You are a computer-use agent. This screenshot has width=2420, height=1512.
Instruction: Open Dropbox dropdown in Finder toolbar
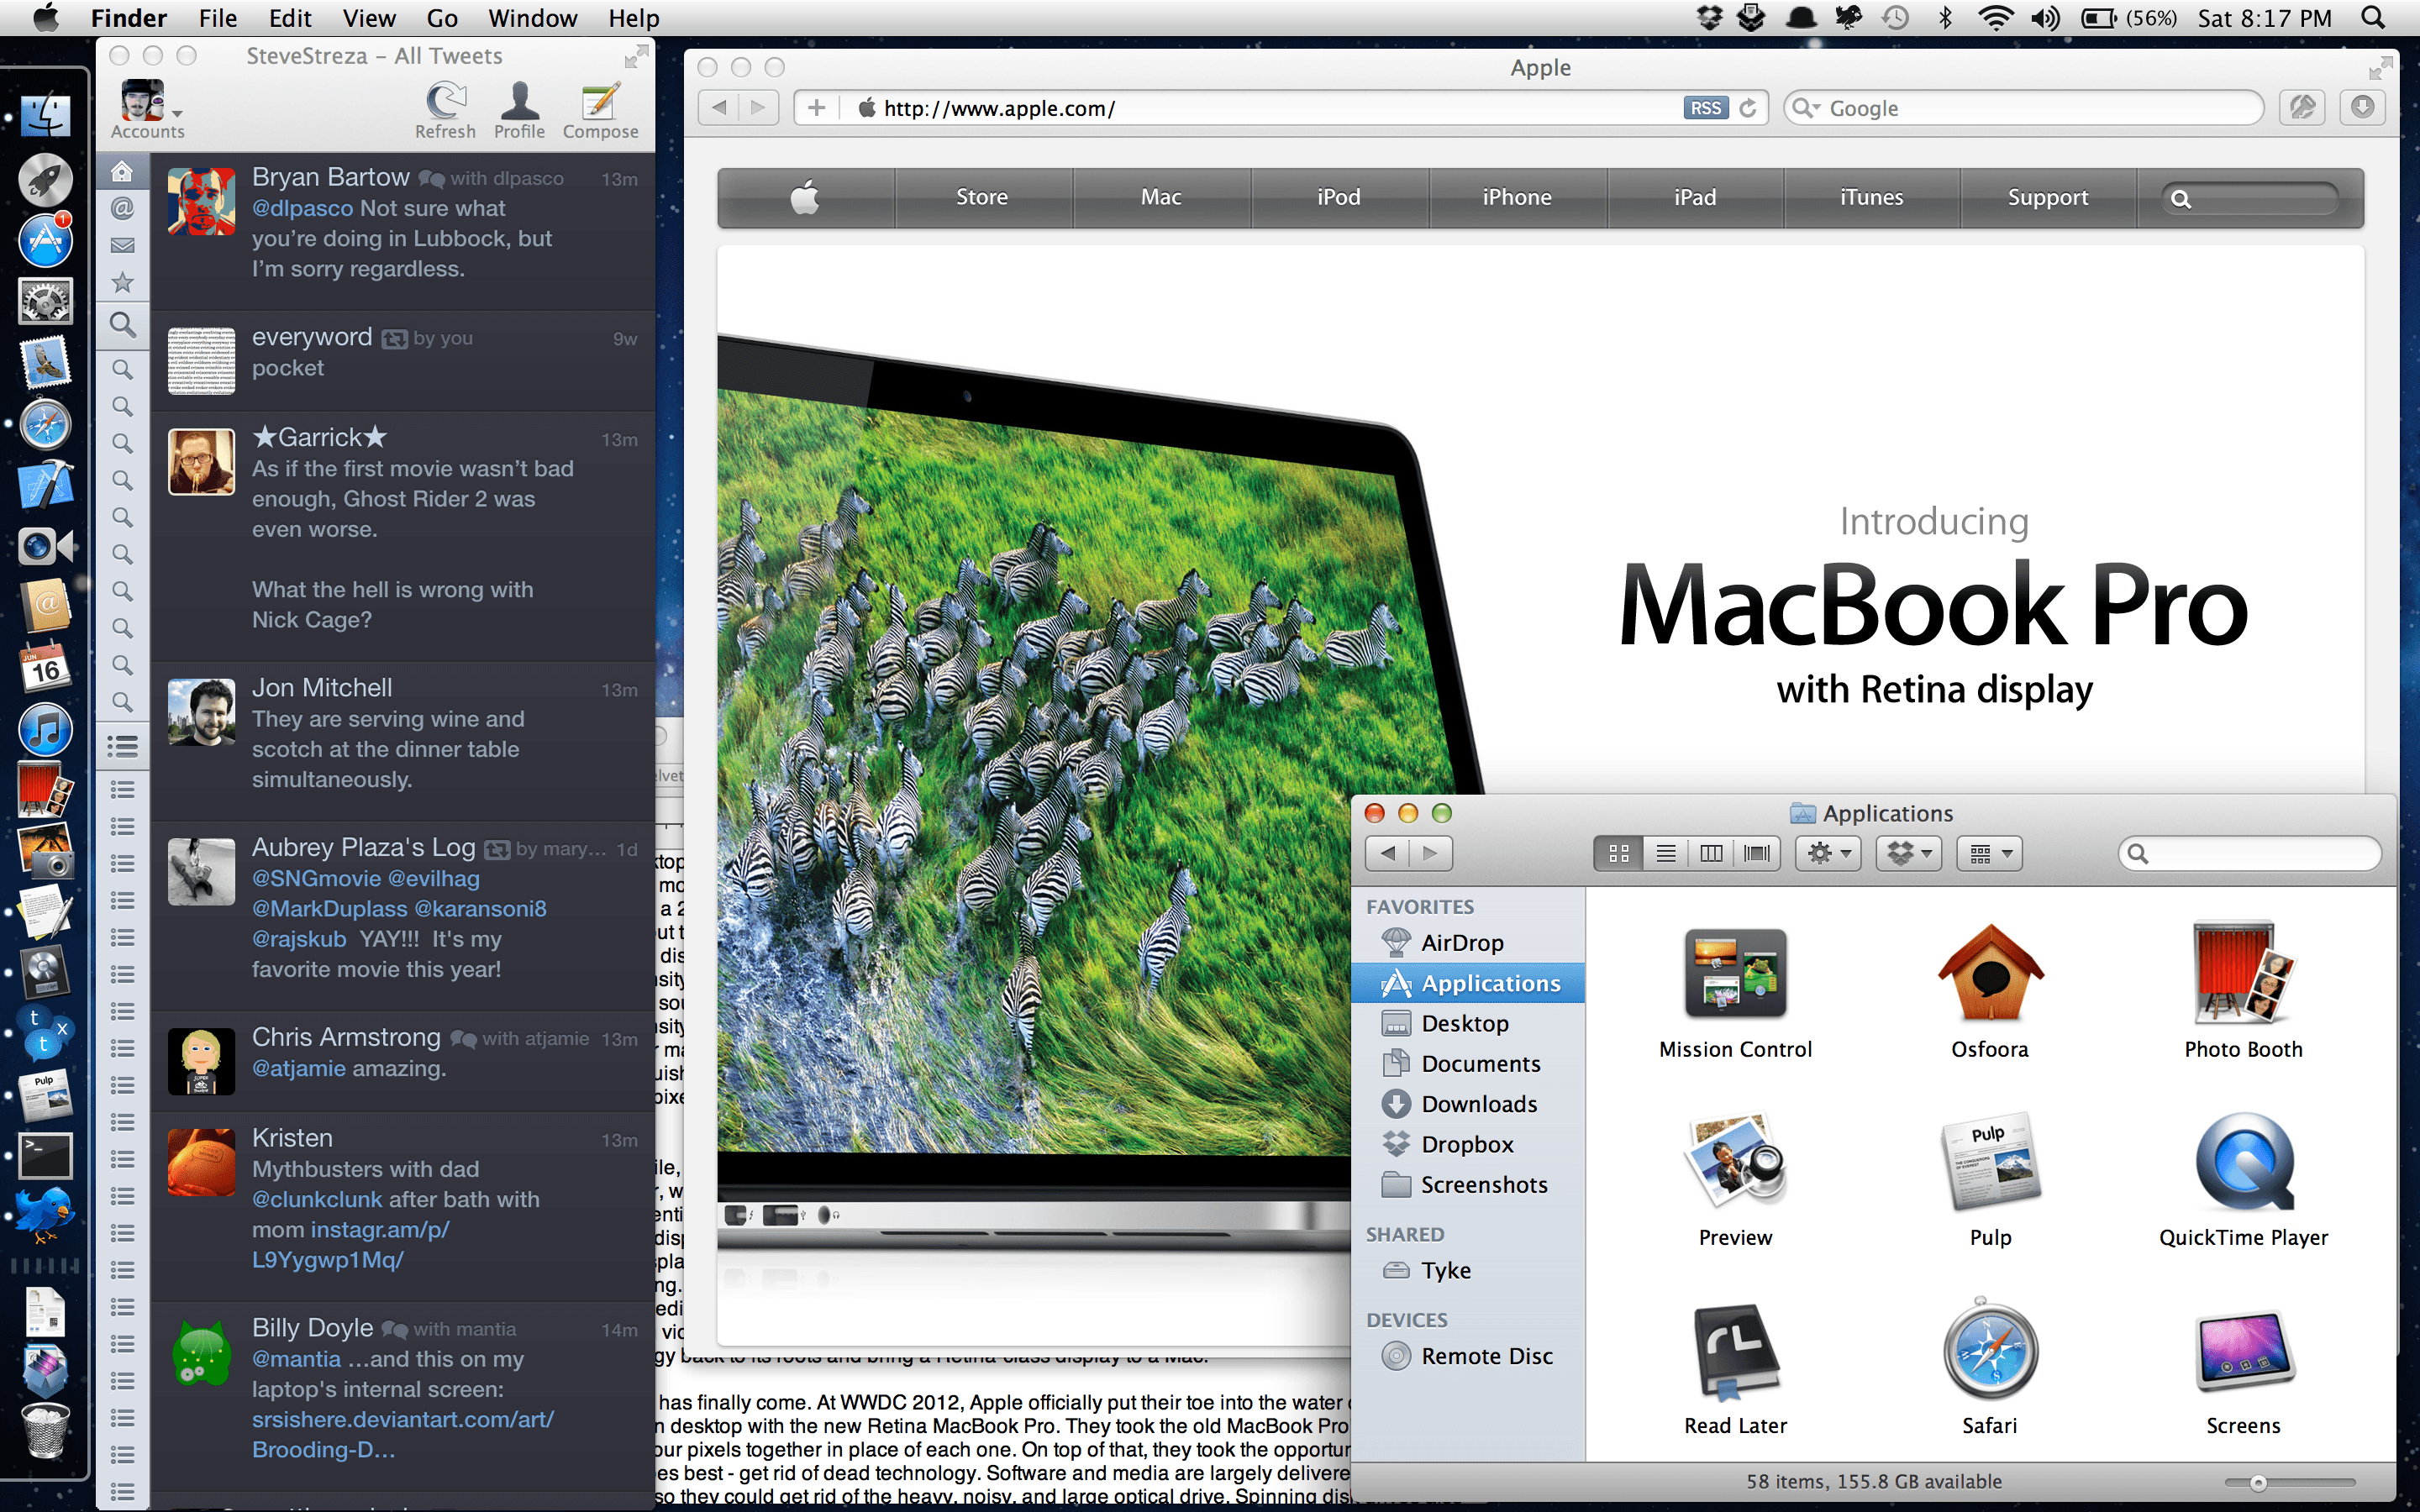pyautogui.click(x=1909, y=853)
